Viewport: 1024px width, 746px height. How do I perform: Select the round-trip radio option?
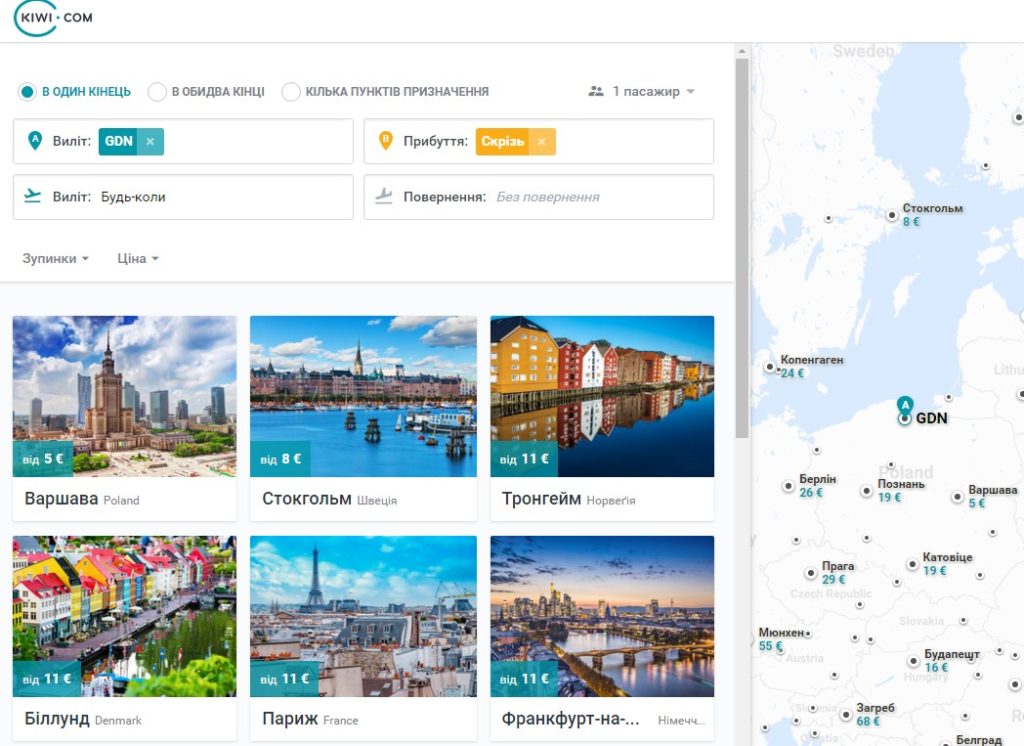click(157, 91)
